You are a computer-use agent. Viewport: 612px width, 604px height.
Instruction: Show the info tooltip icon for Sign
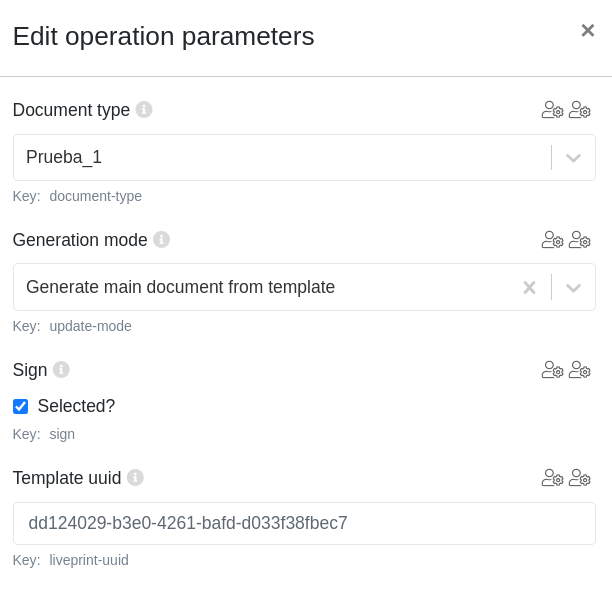click(x=61, y=369)
